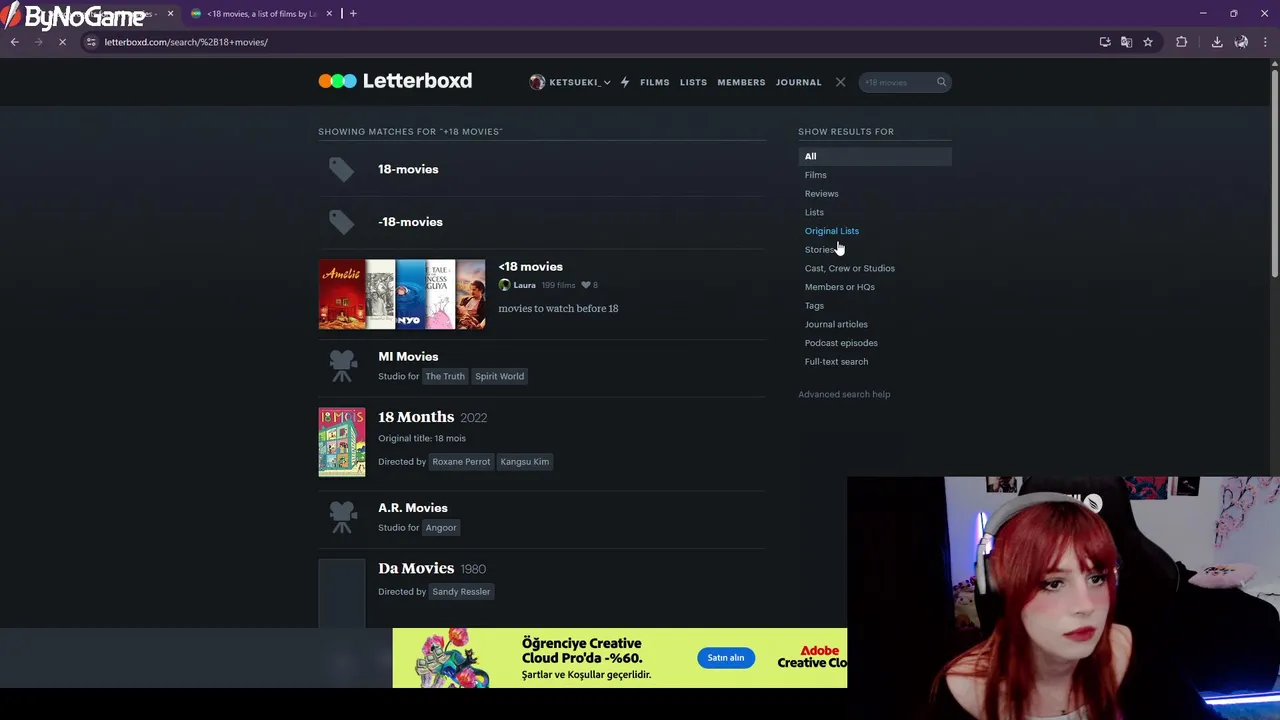1280x720 pixels.
Task: Click the site info icon in address bar
Action: pyautogui.click(x=91, y=42)
